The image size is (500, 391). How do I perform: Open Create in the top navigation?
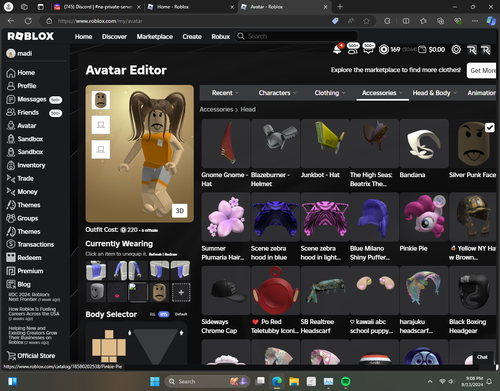tap(192, 36)
